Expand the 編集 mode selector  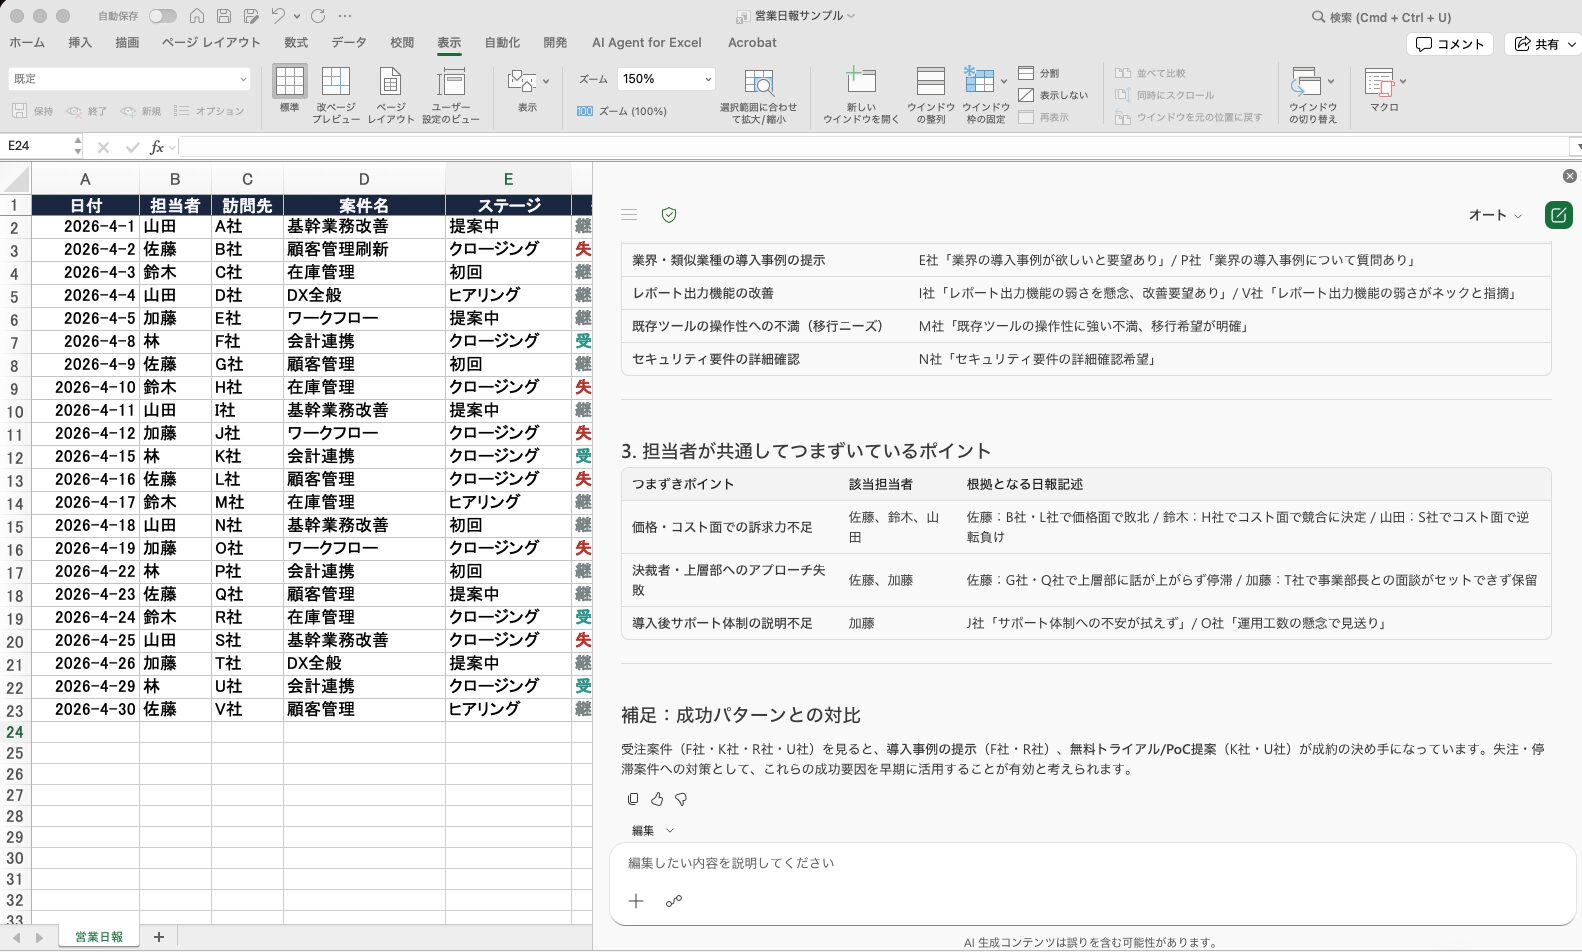(653, 831)
